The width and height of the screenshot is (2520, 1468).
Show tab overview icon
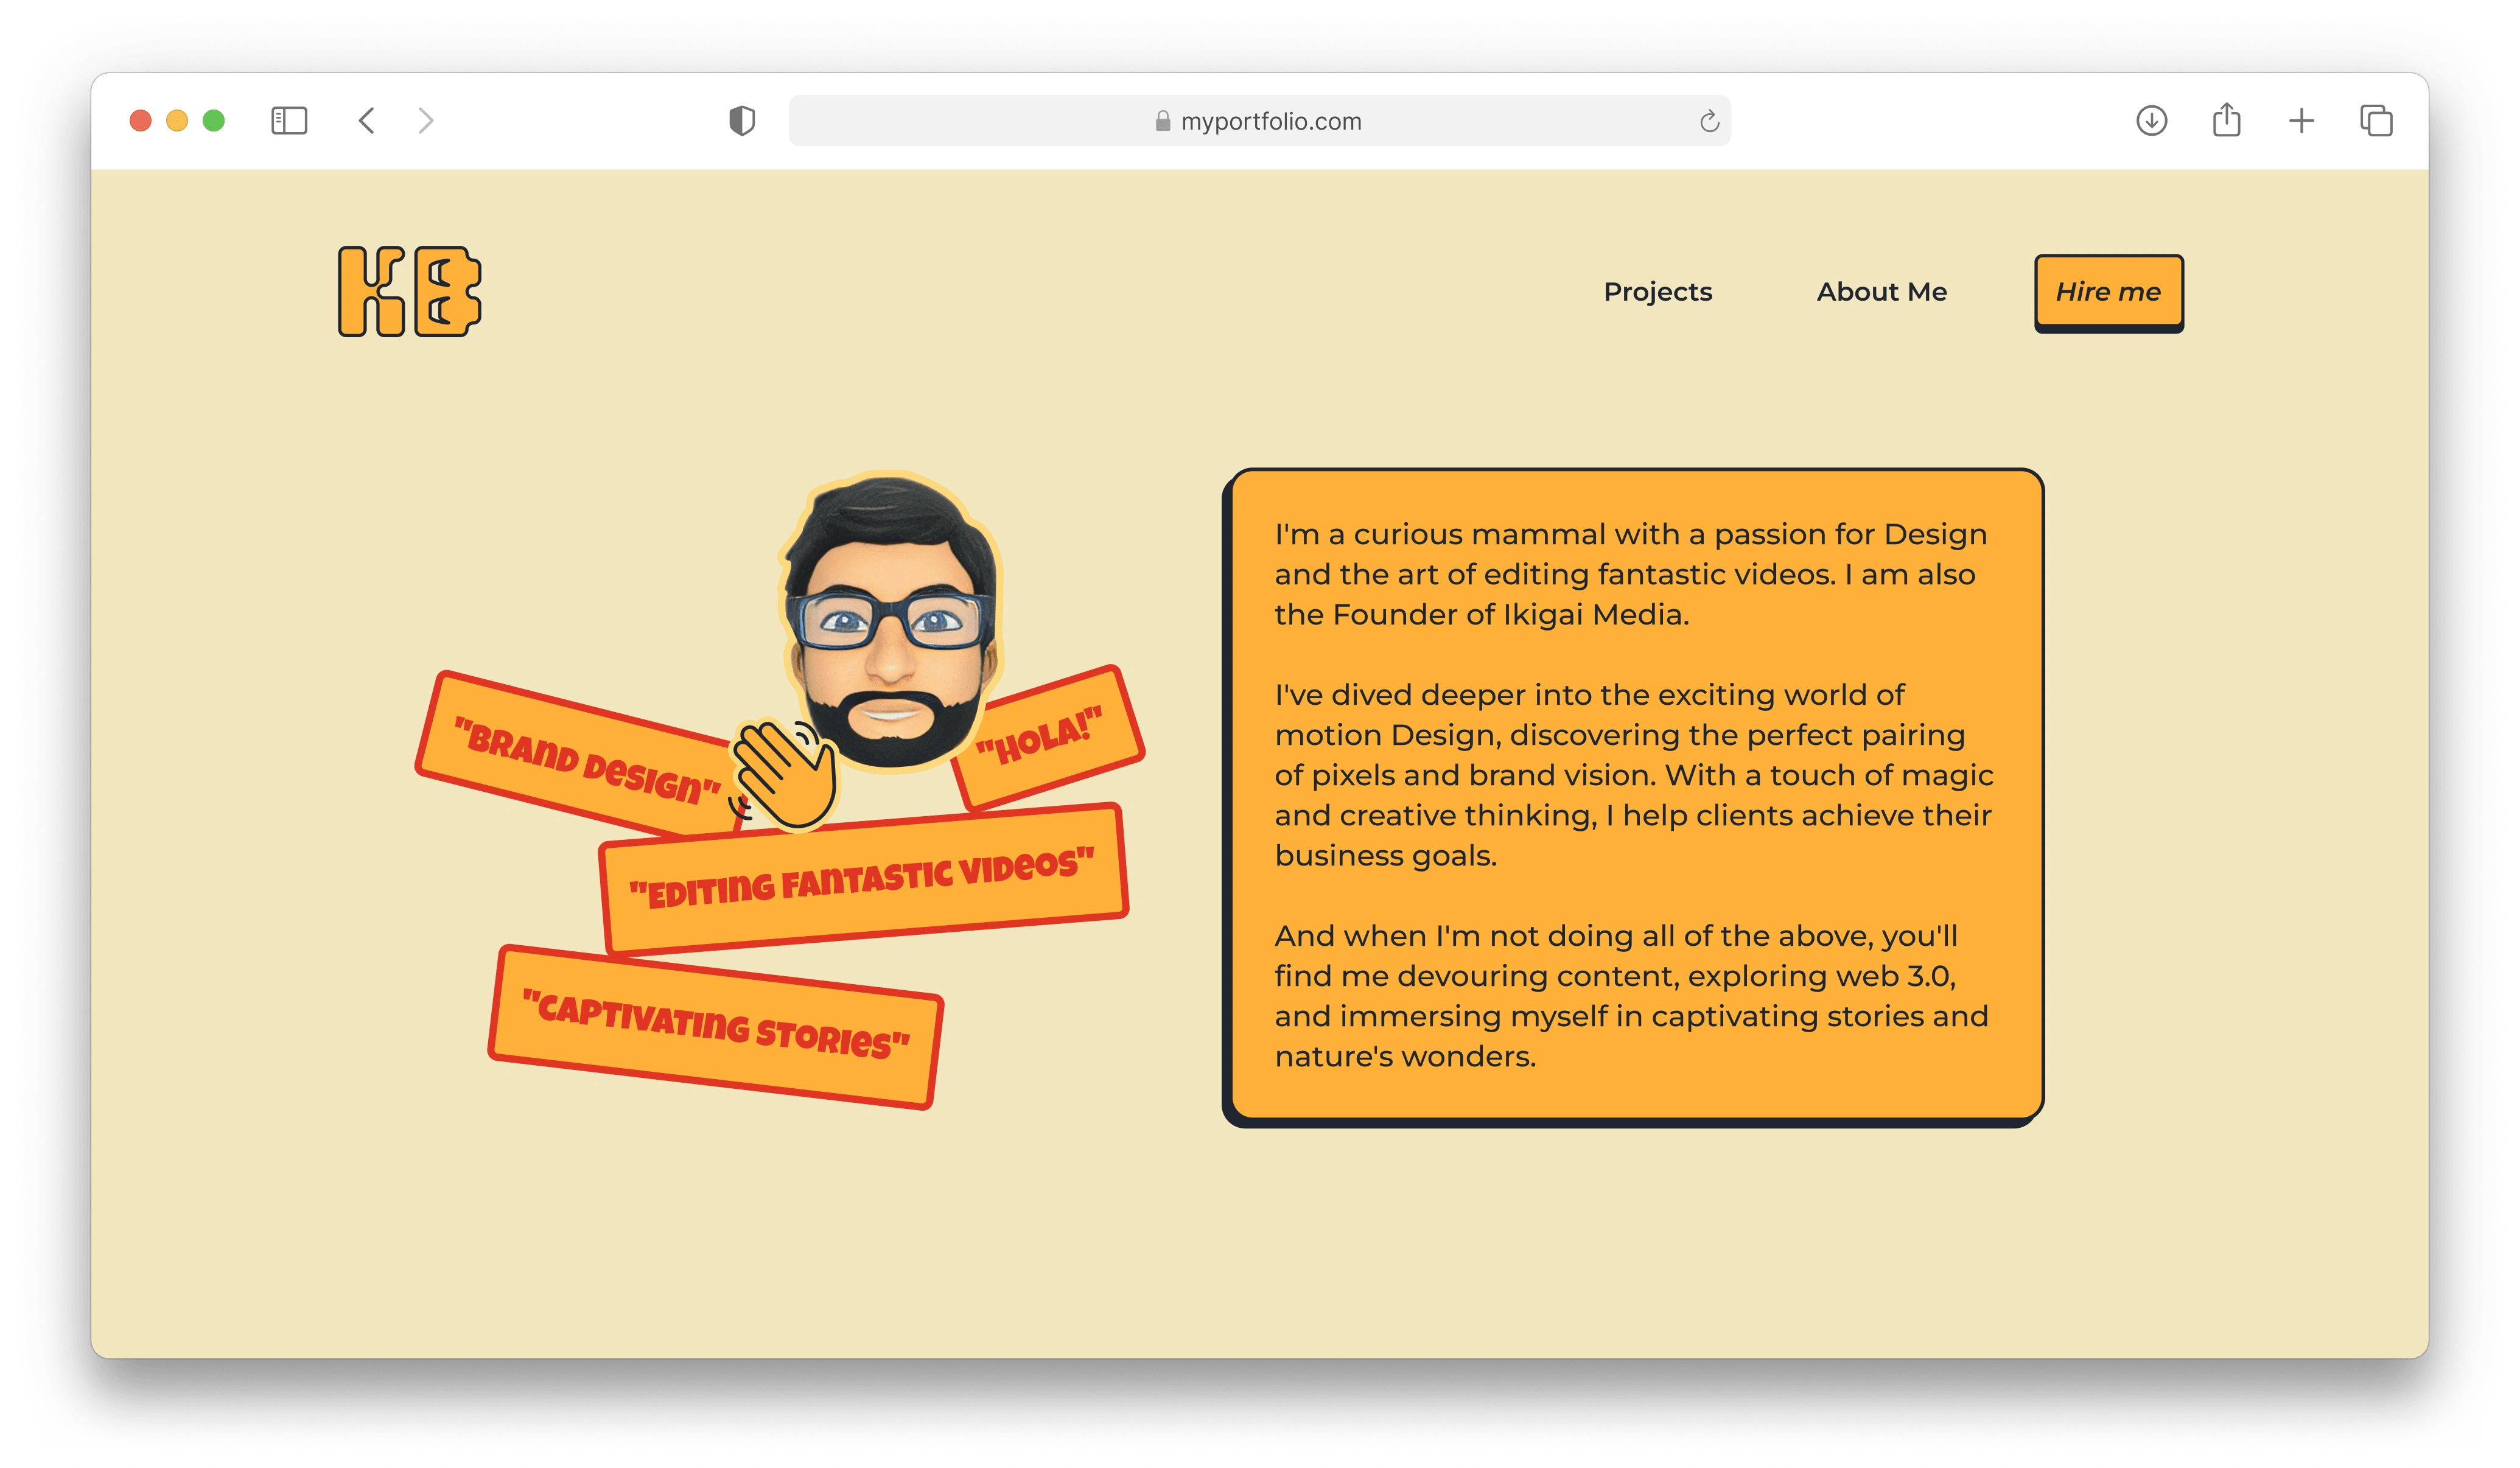2377,121
